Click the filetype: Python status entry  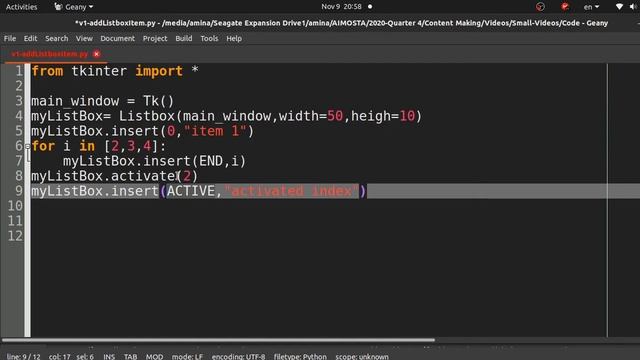click(x=300, y=356)
